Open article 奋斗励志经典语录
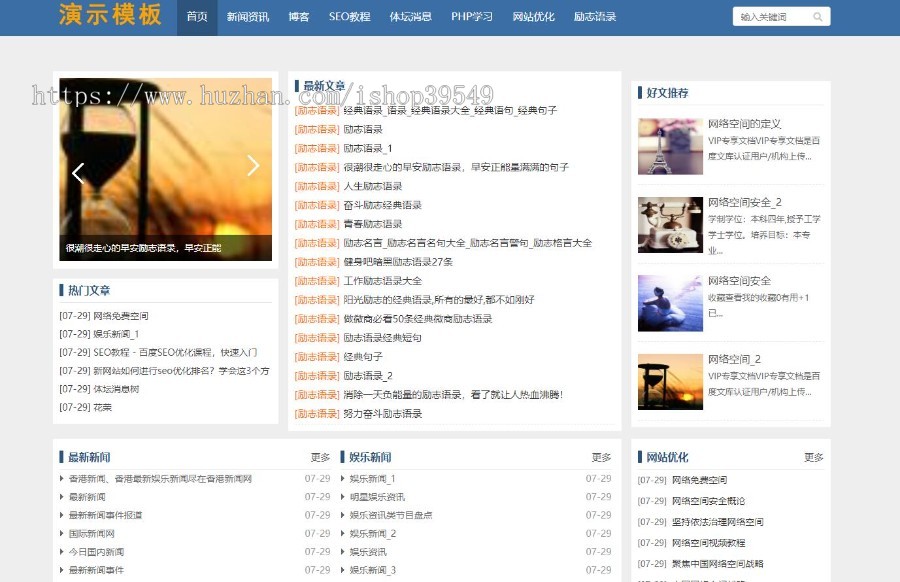The width and height of the screenshot is (900, 582). [x=382, y=205]
